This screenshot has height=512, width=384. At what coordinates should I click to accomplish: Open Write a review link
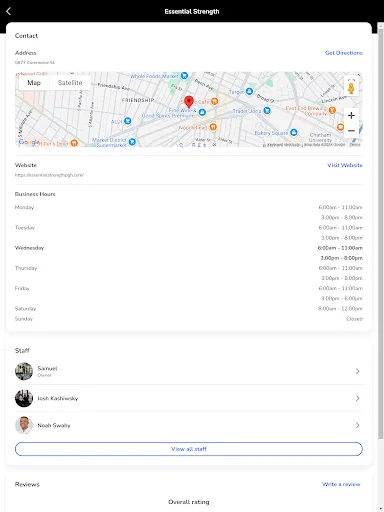[x=341, y=484]
